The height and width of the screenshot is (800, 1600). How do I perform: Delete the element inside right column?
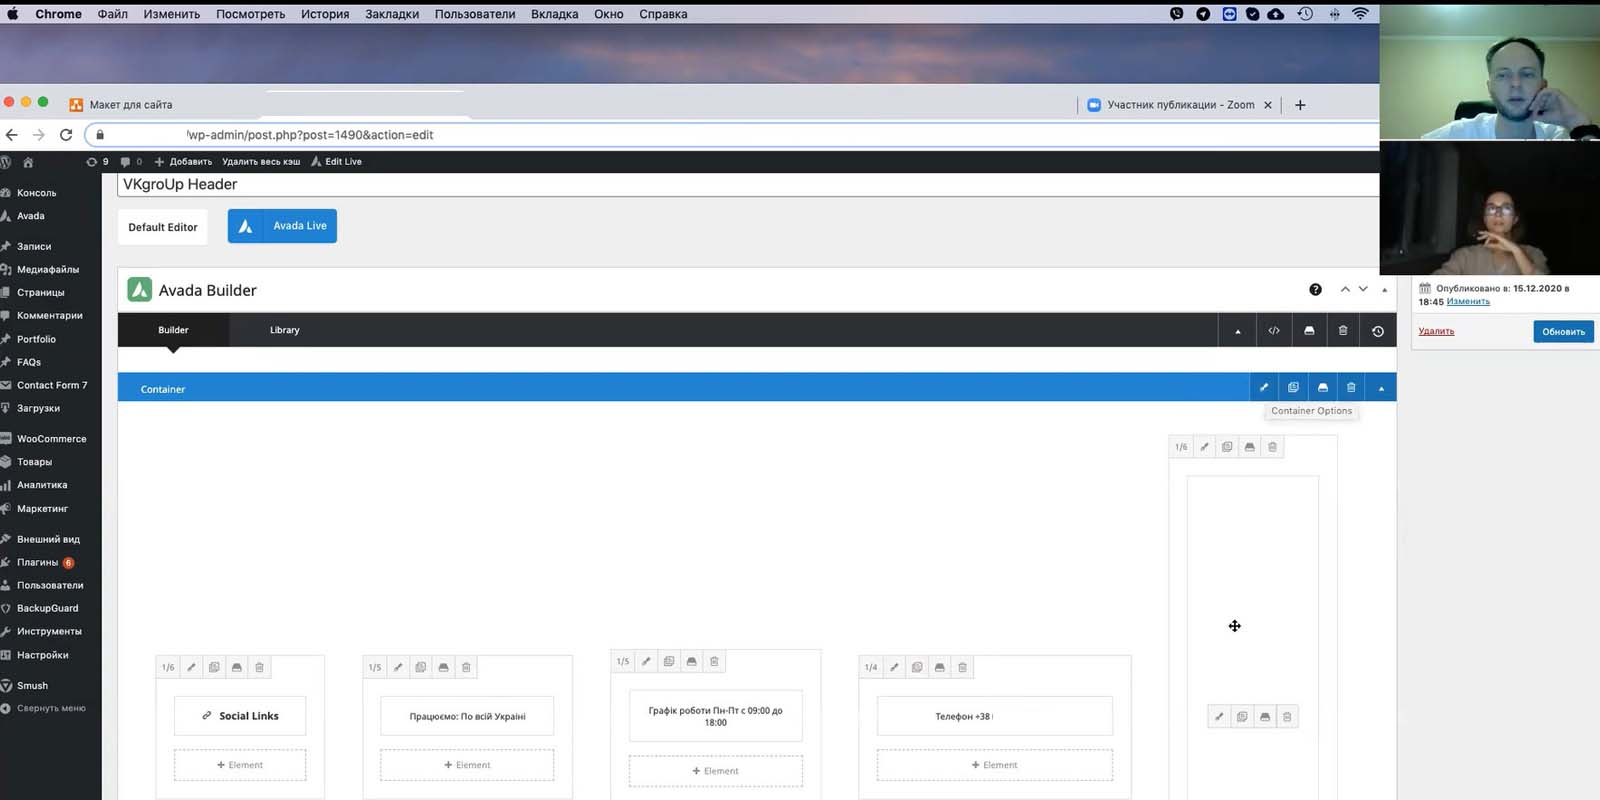click(1287, 716)
